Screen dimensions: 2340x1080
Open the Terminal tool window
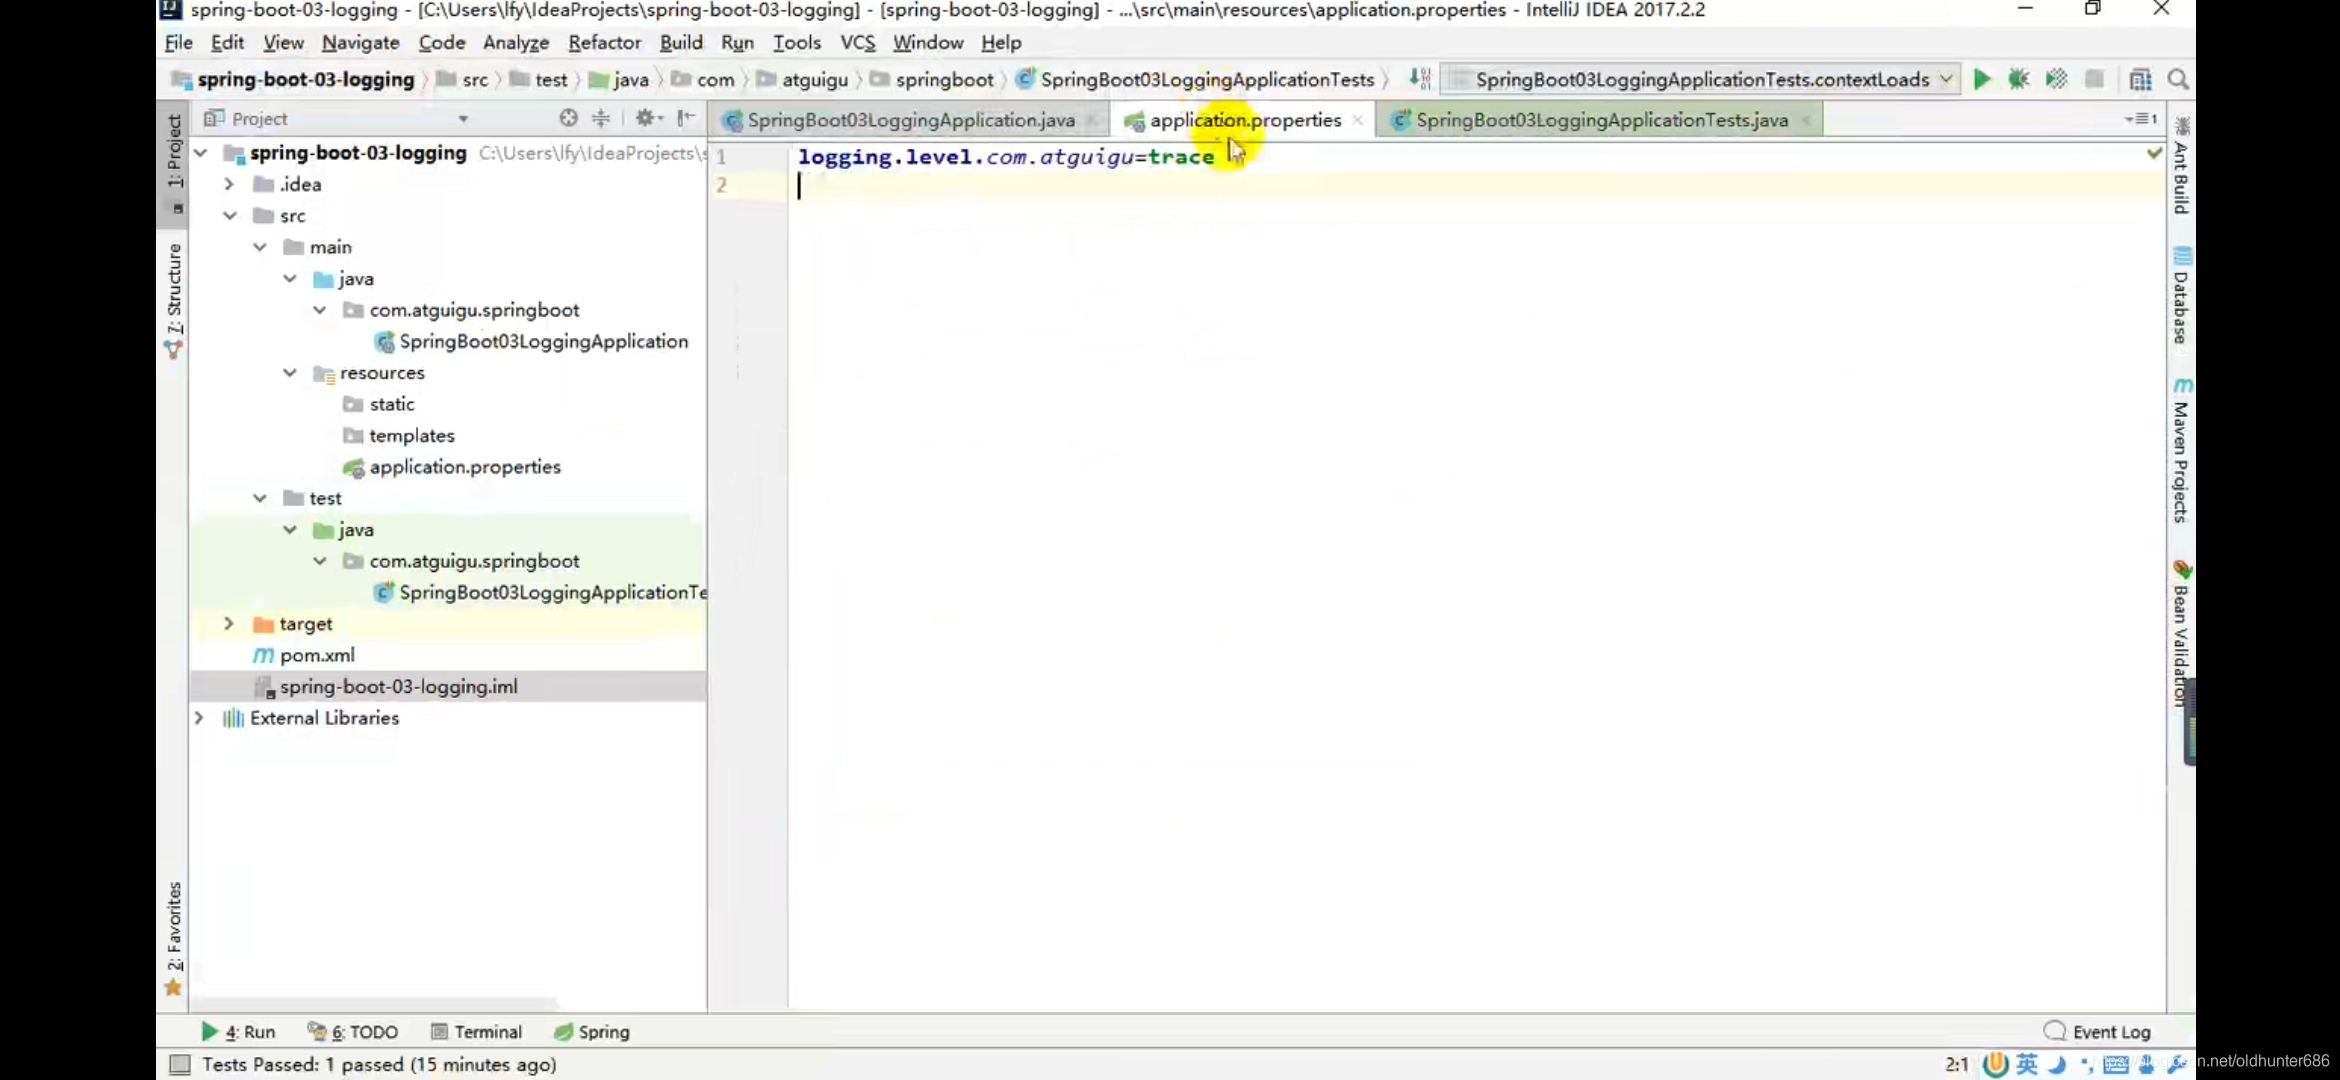click(476, 1031)
